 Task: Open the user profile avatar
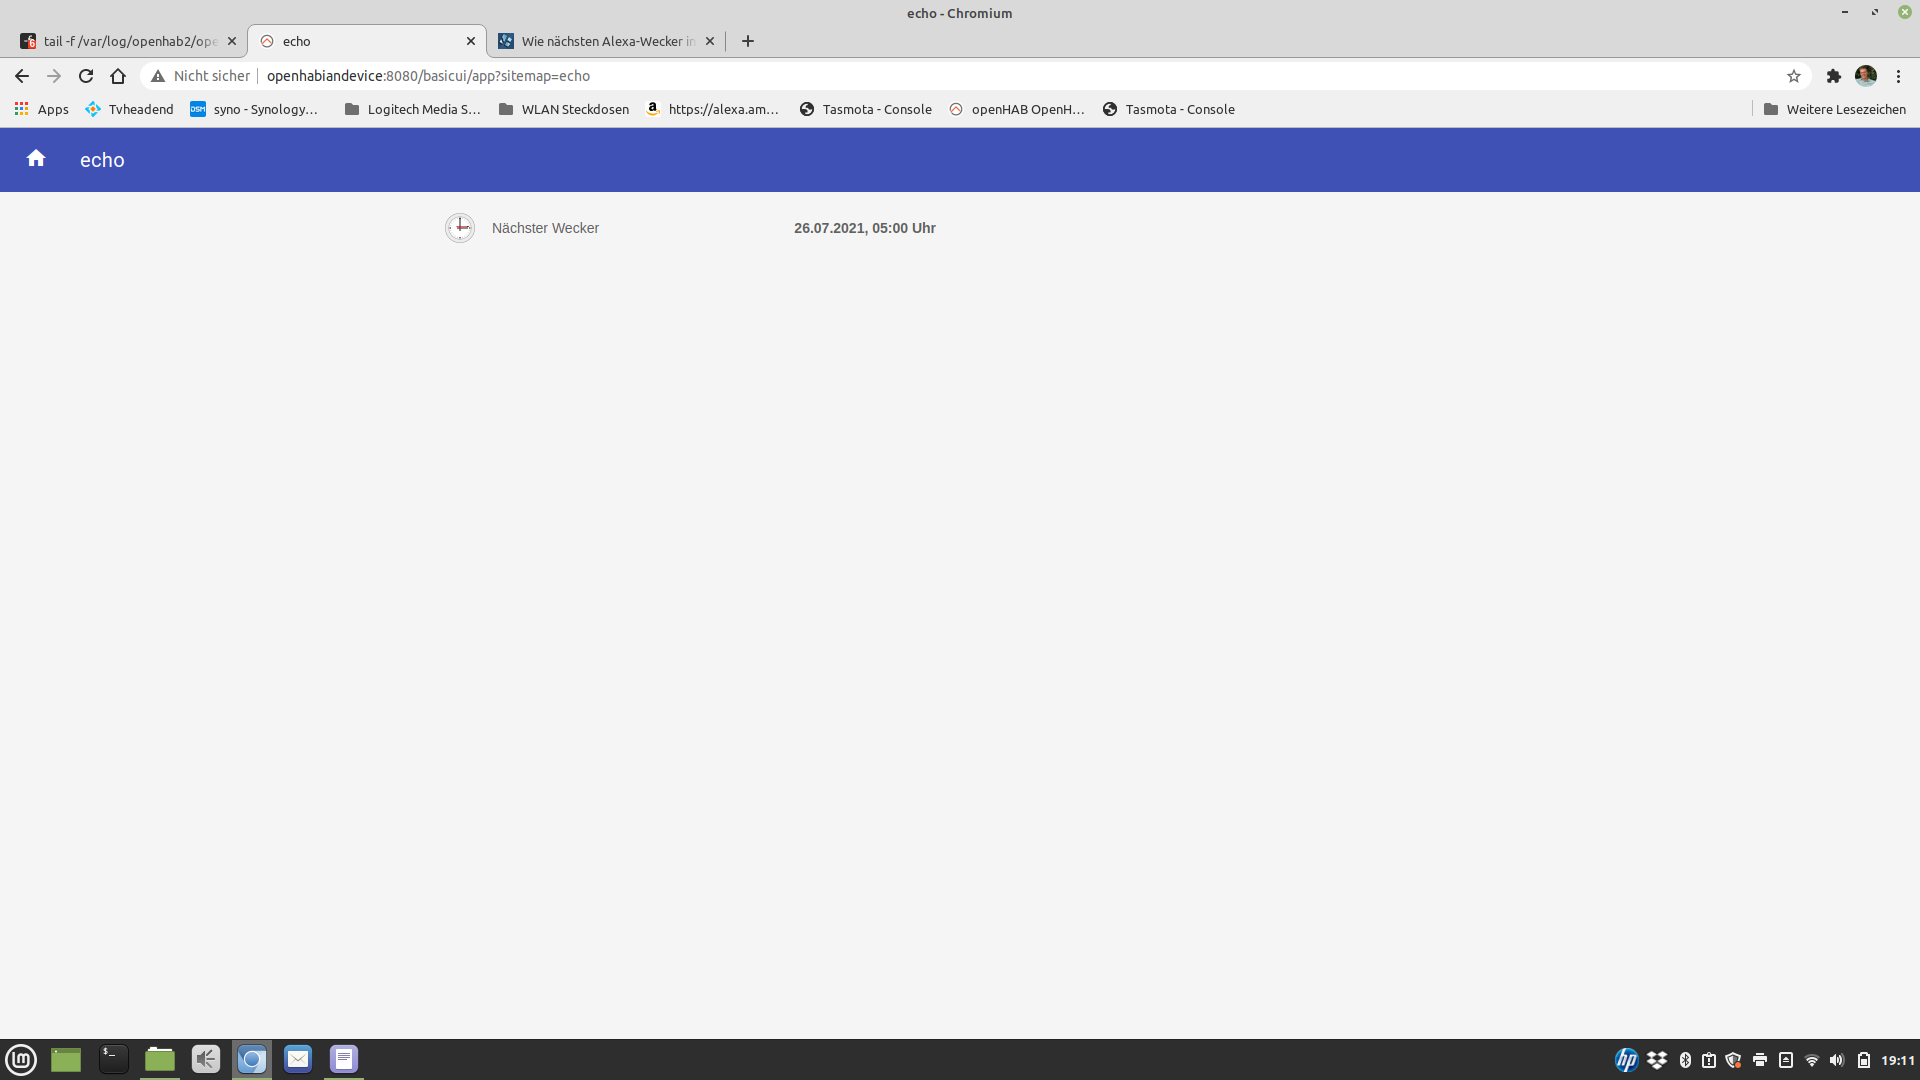tap(1866, 76)
